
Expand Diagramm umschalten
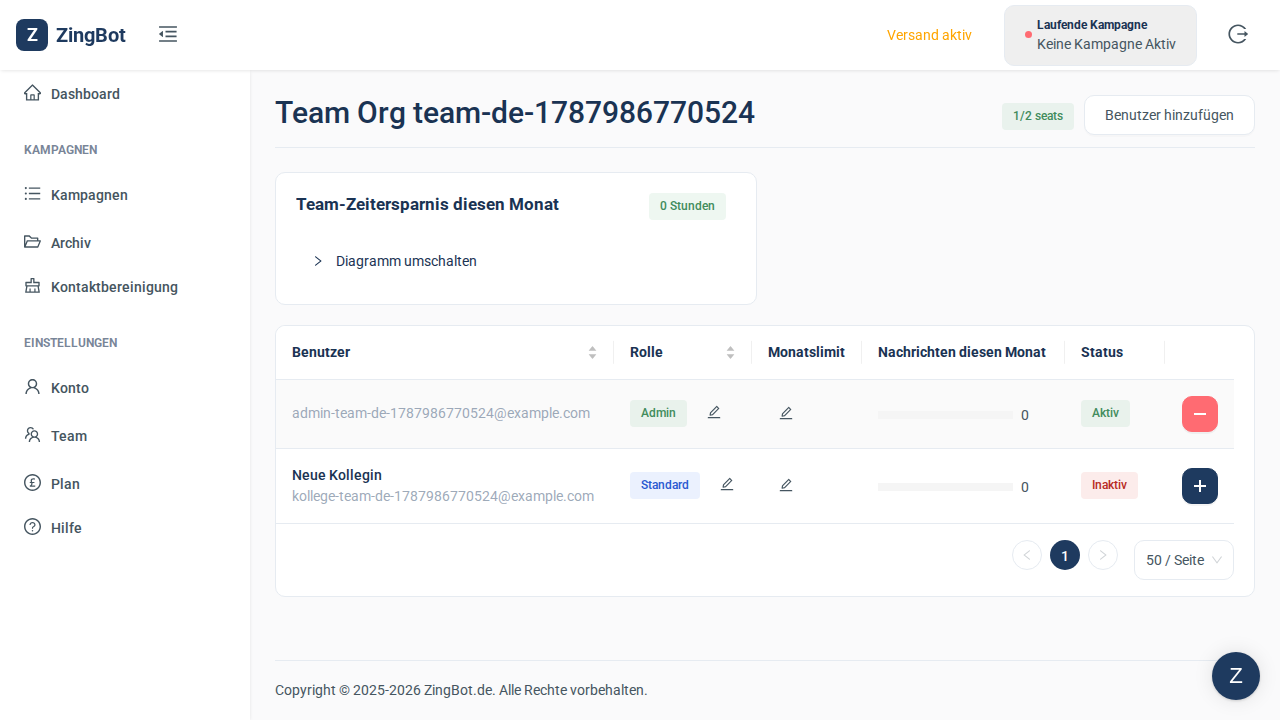tap(395, 261)
